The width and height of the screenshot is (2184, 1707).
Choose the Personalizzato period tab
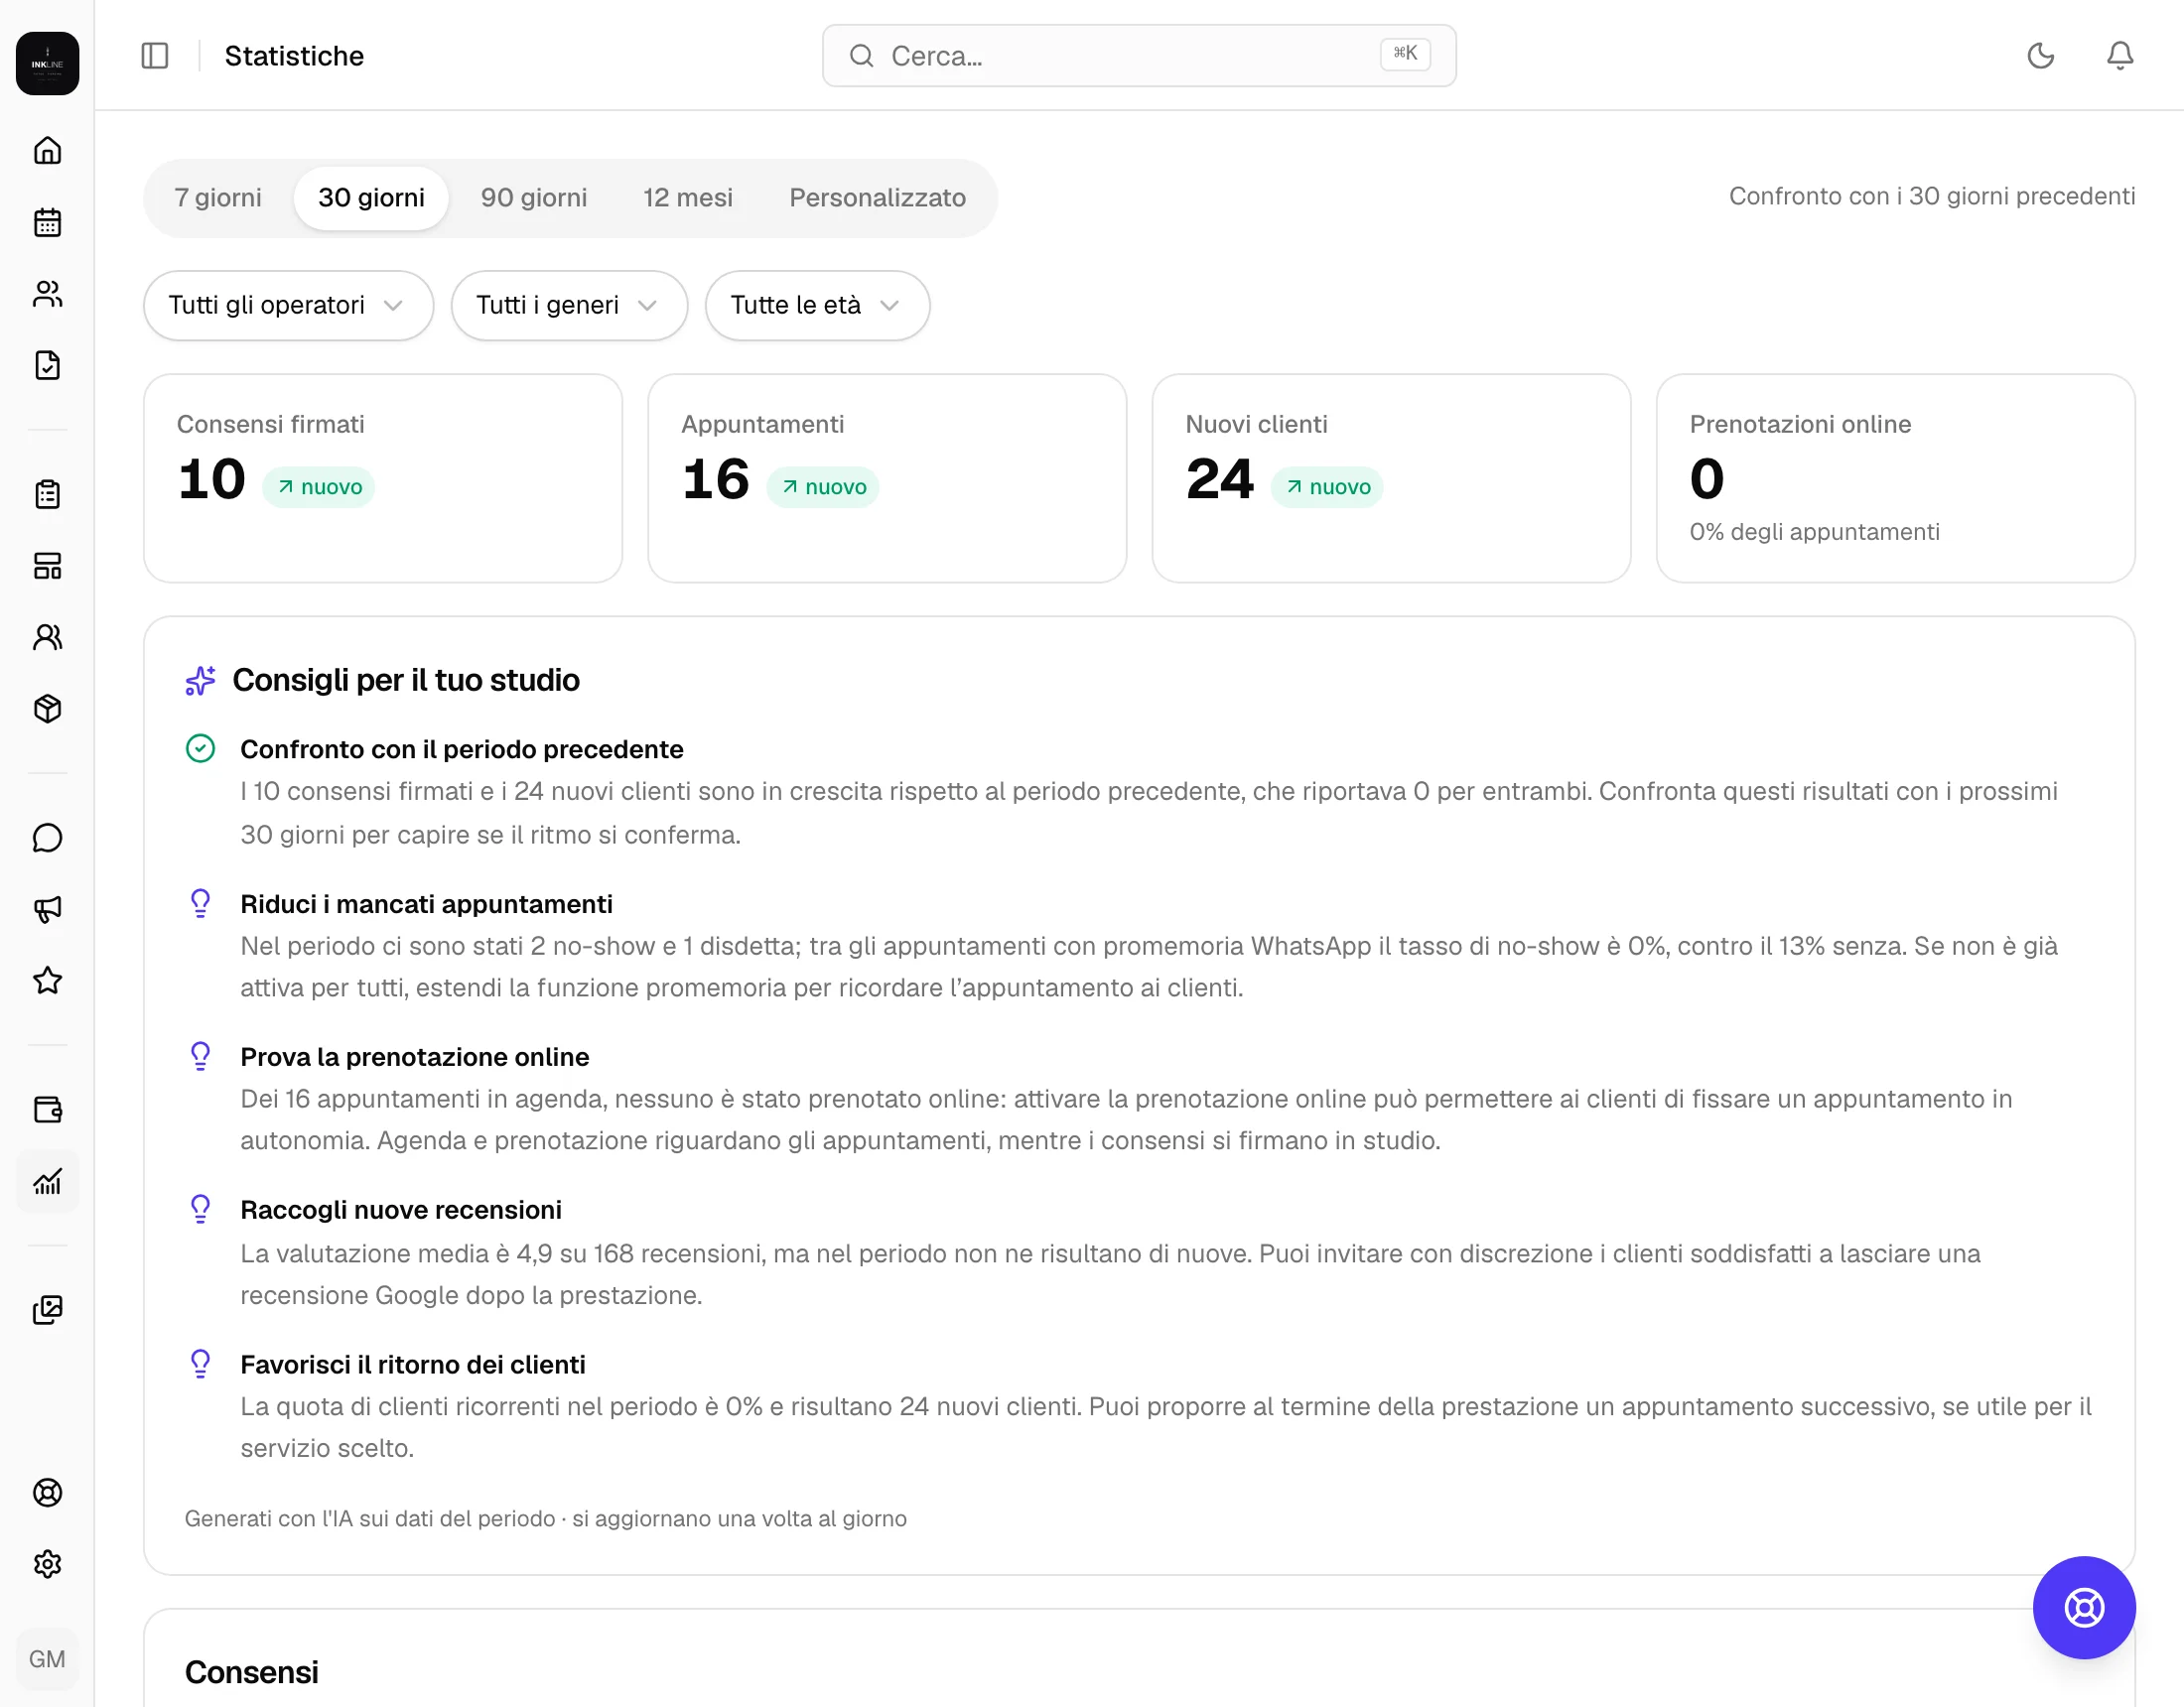point(877,198)
